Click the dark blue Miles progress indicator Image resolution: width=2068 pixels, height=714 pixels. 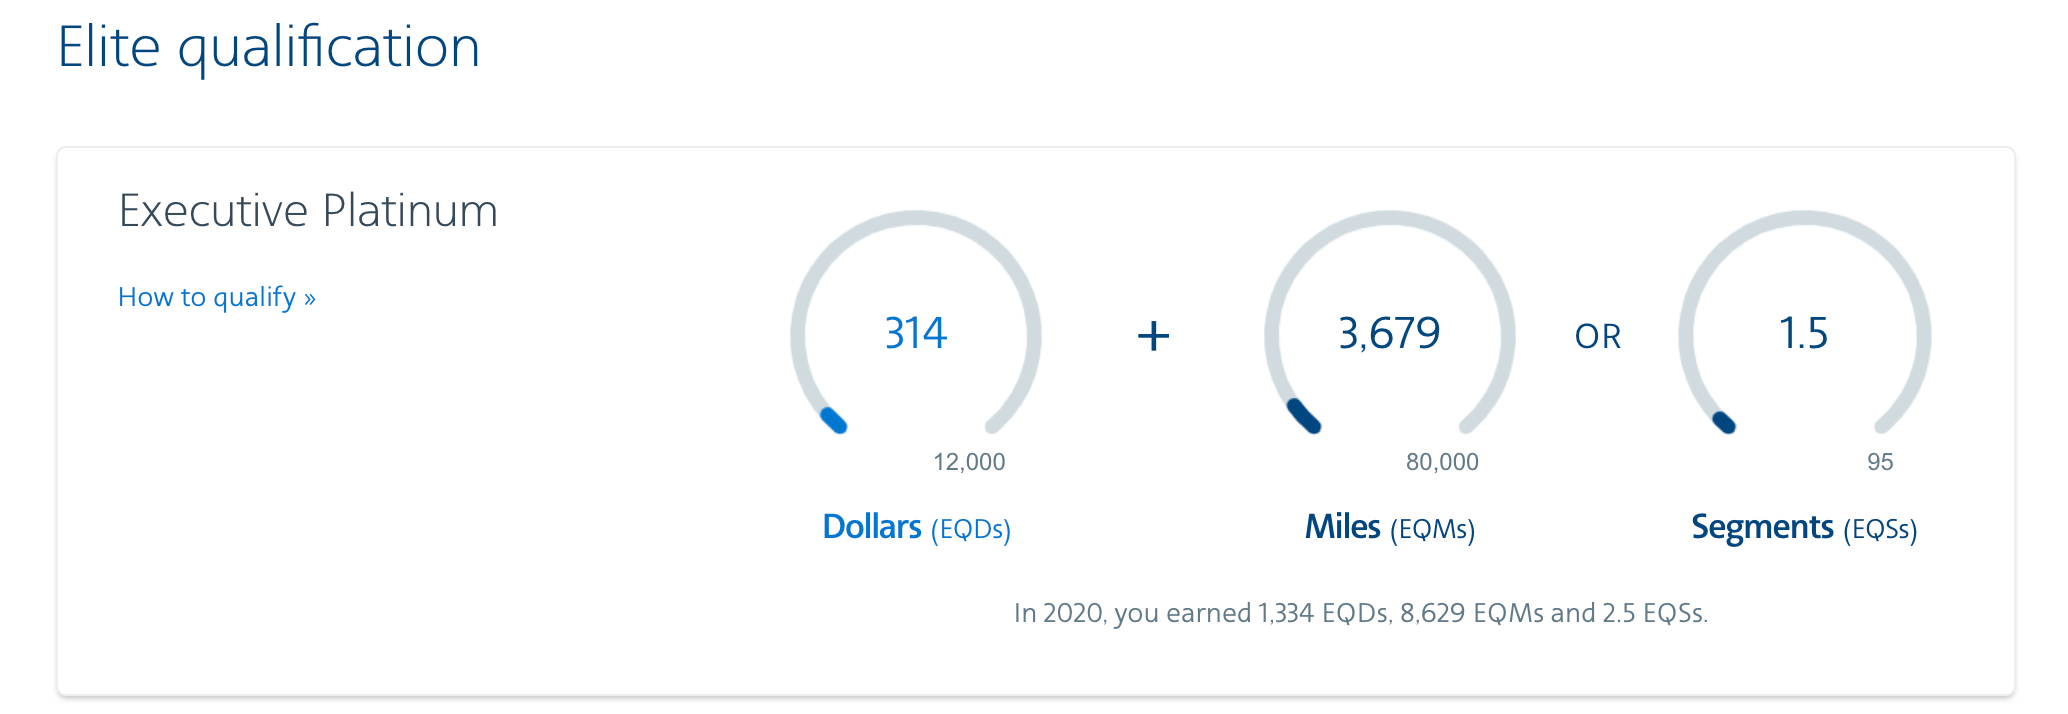tap(1304, 416)
